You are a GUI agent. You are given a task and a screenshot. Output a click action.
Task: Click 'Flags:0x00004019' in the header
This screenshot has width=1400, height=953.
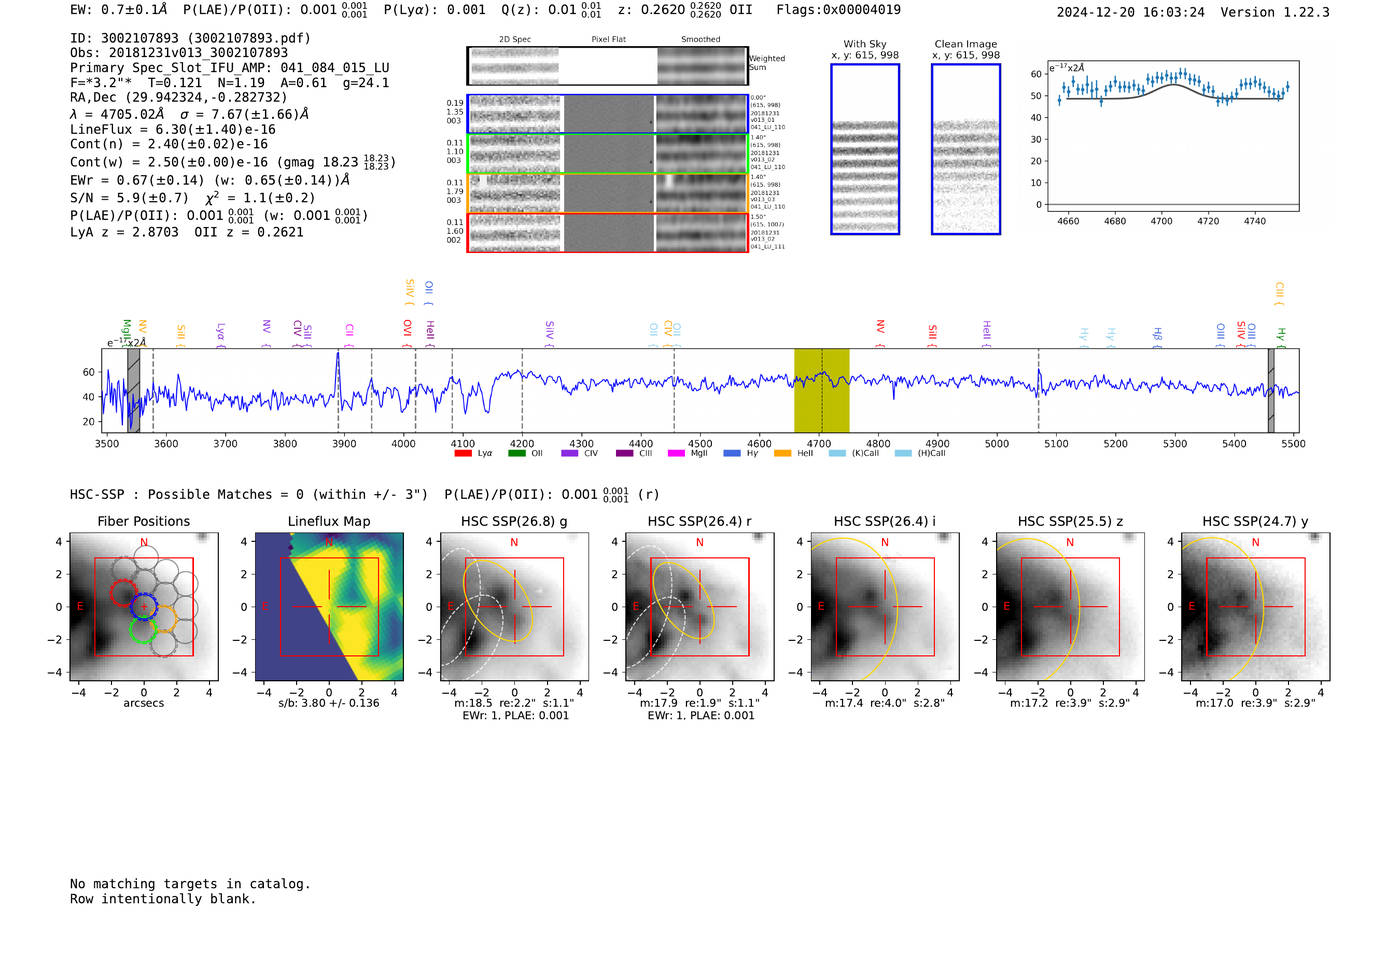point(839,10)
